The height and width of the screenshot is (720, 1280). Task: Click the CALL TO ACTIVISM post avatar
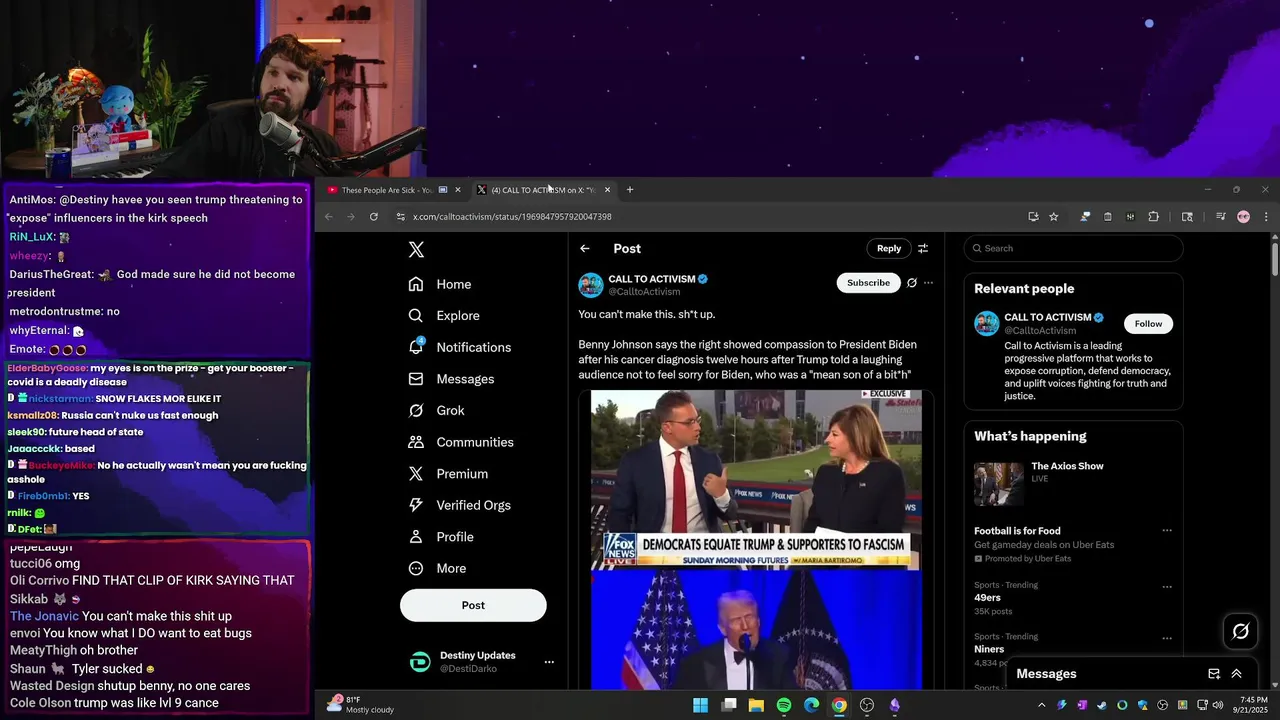pyautogui.click(x=591, y=285)
